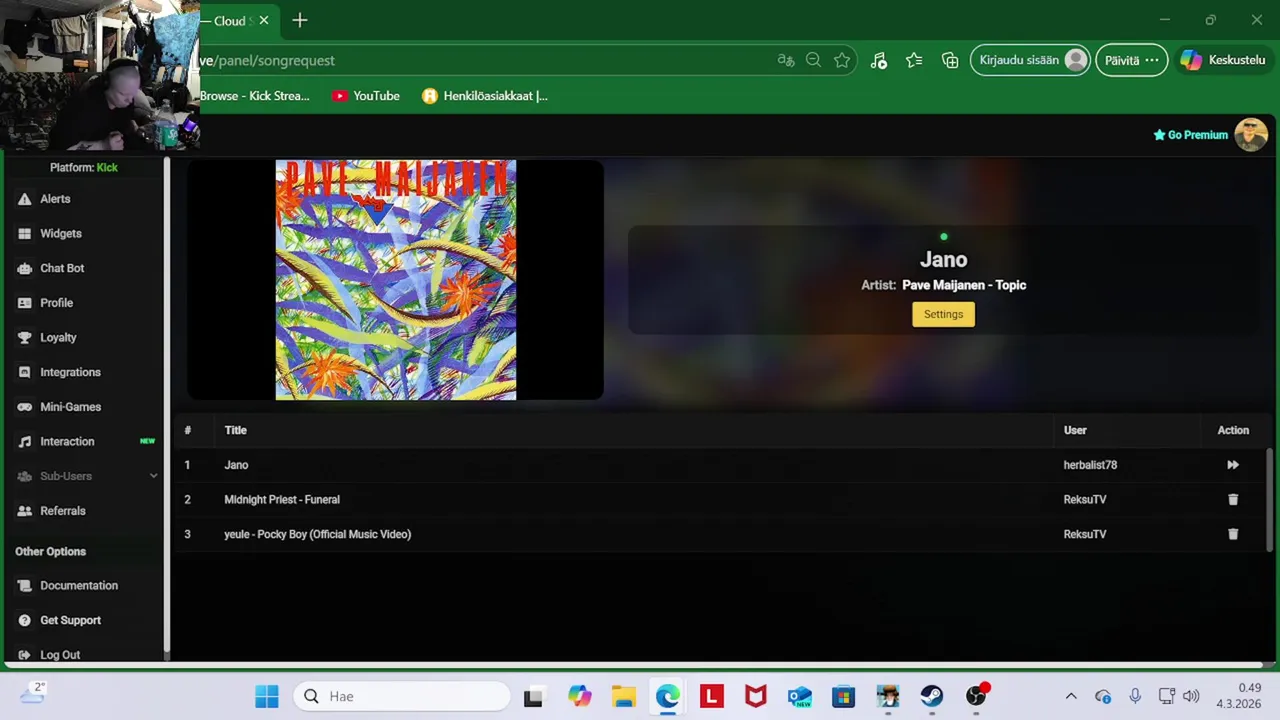This screenshot has height=720, width=1280.
Task: Open Referrals page
Action: pos(62,511)
